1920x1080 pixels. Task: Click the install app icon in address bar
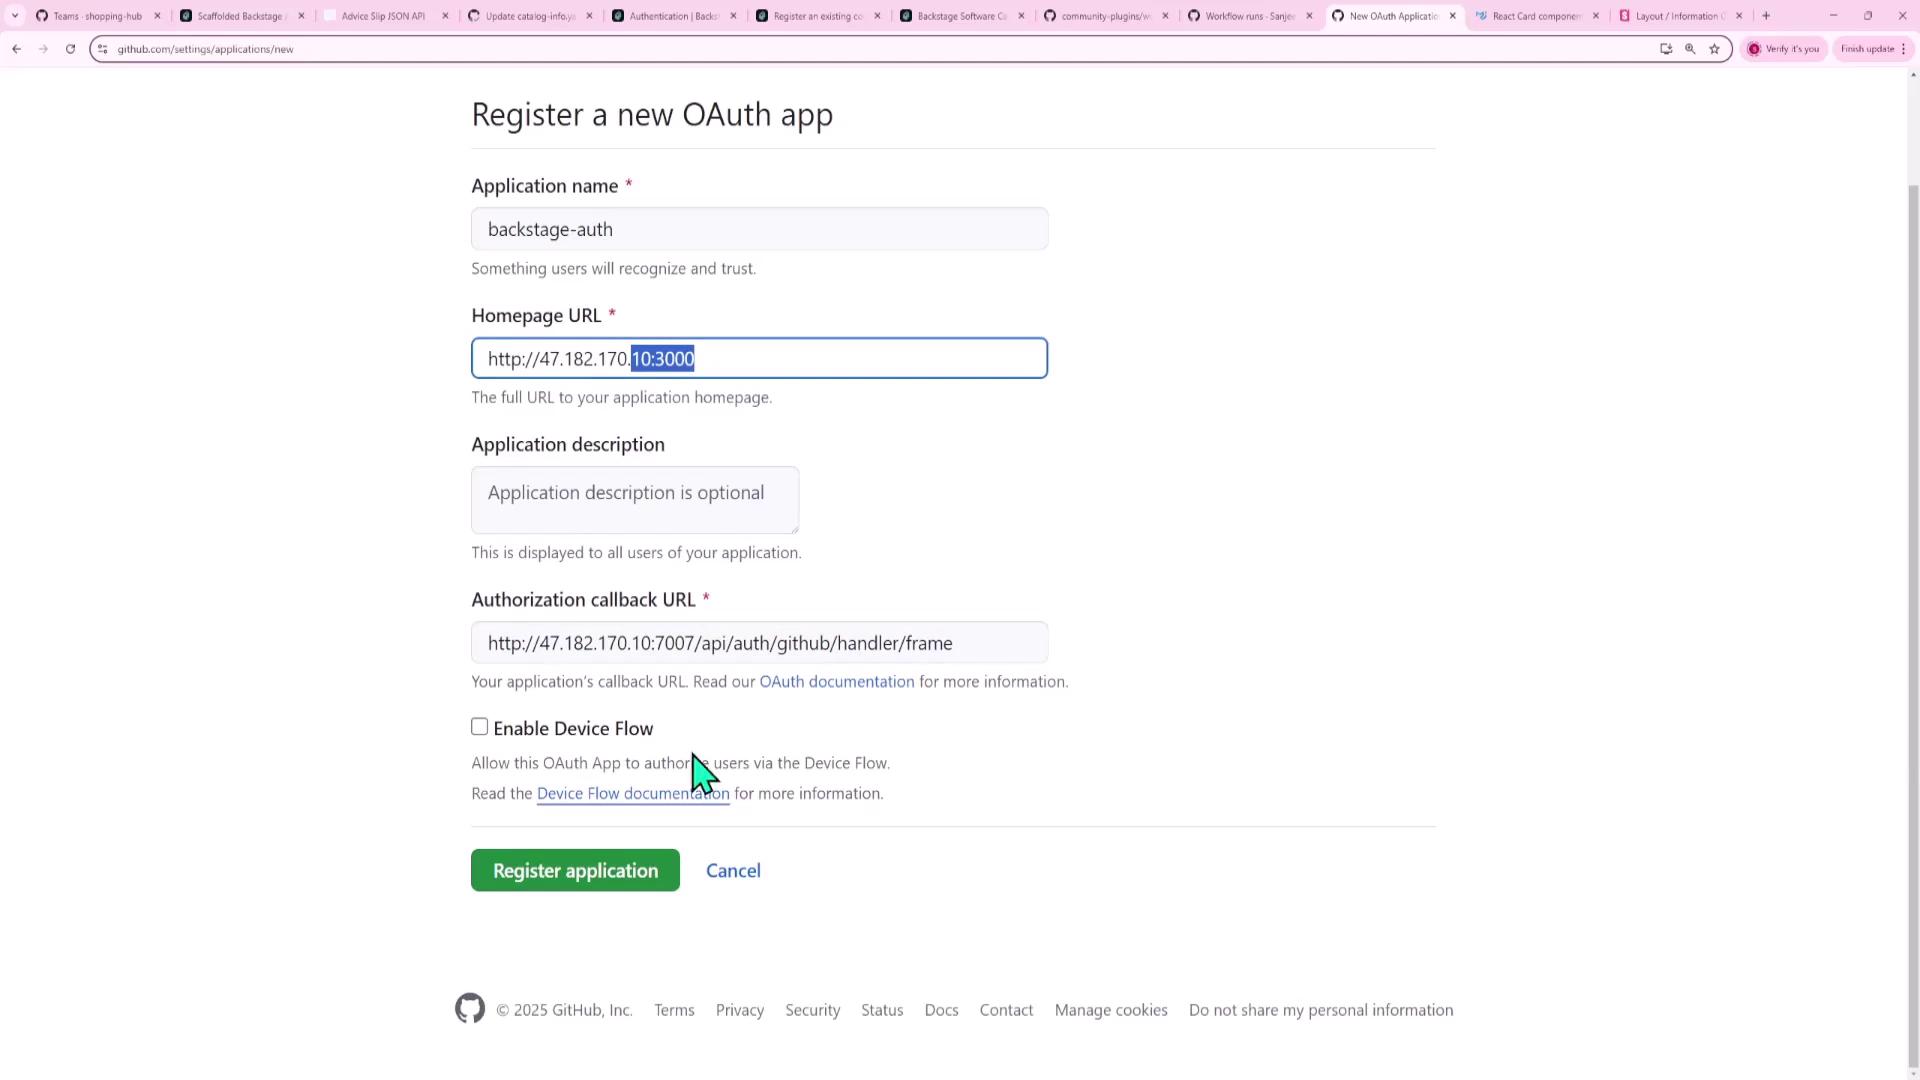(x=1666, y=49)
